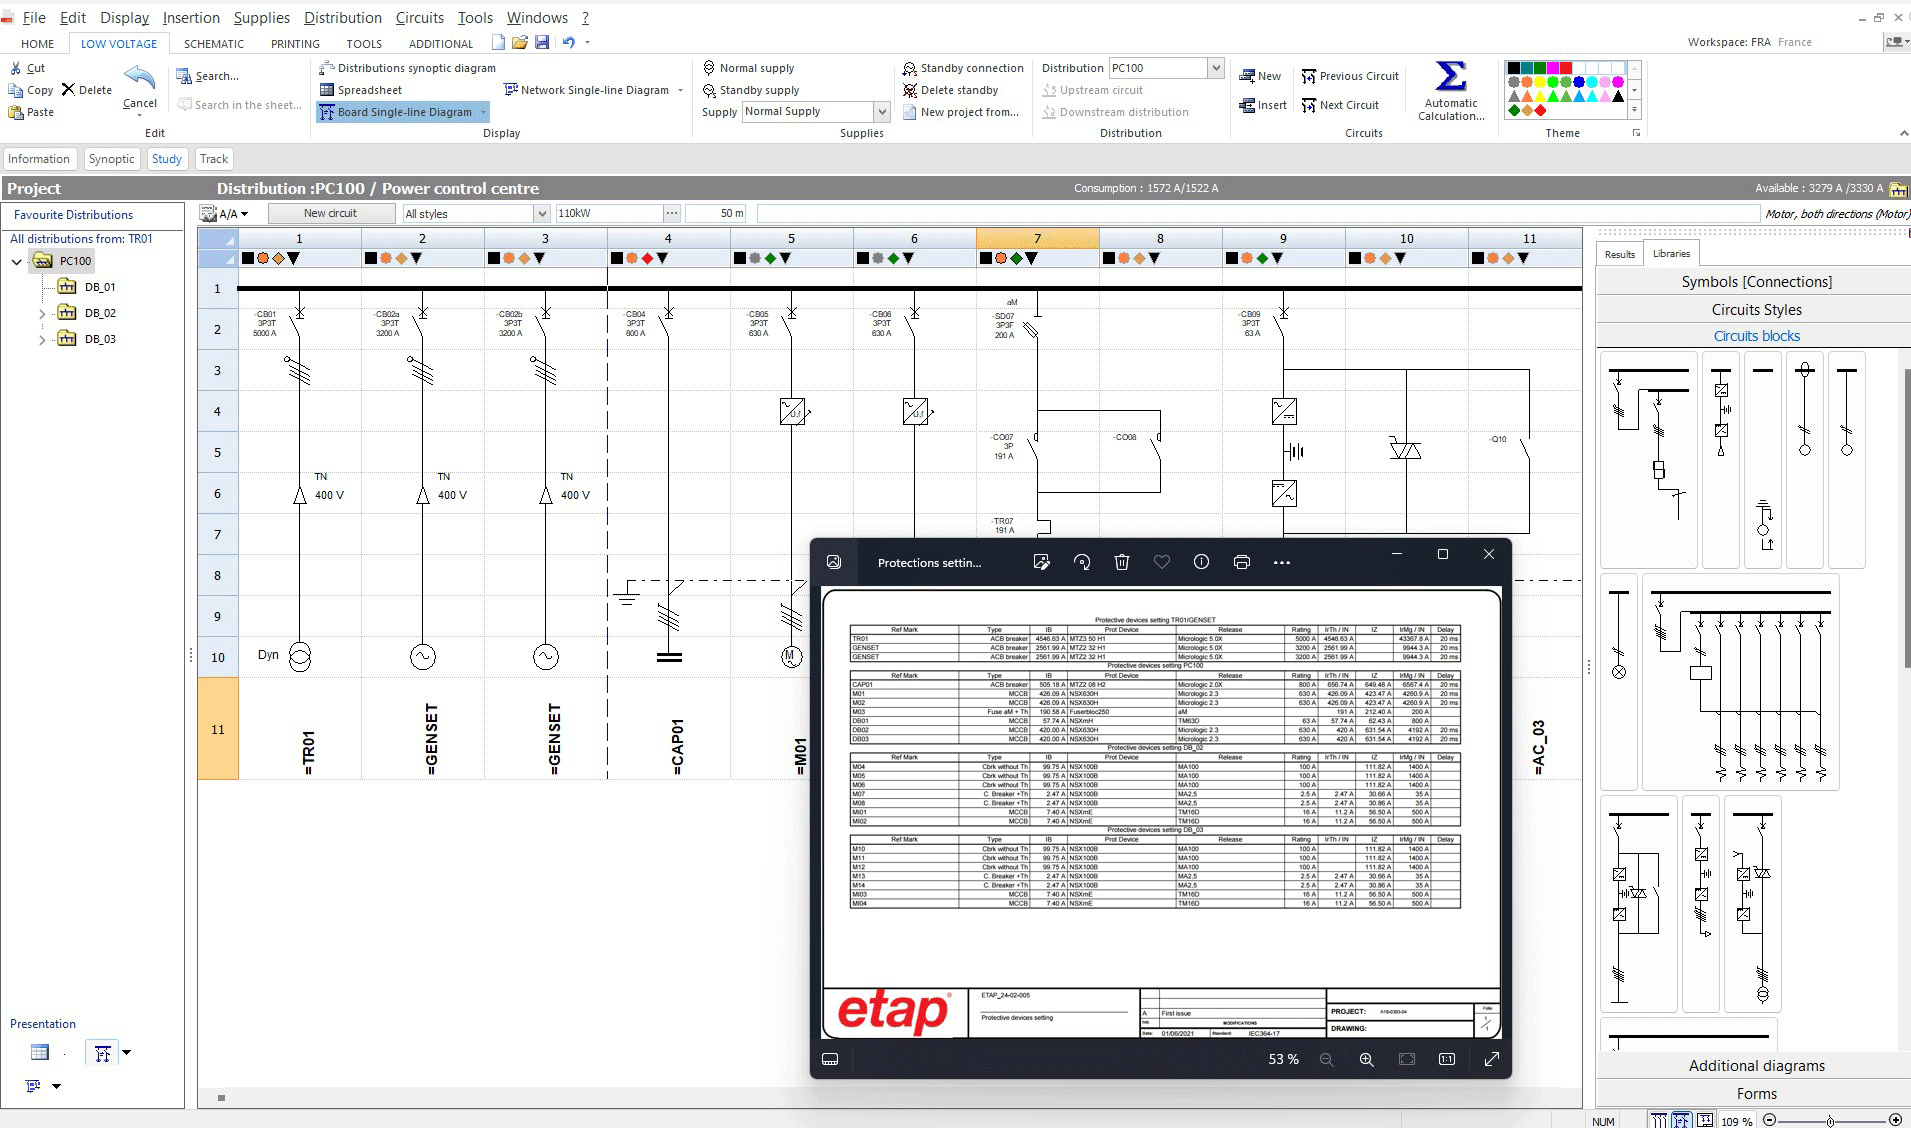
Task: Click the Spreadsheet display icon
Action: click(x=327, y=90)
